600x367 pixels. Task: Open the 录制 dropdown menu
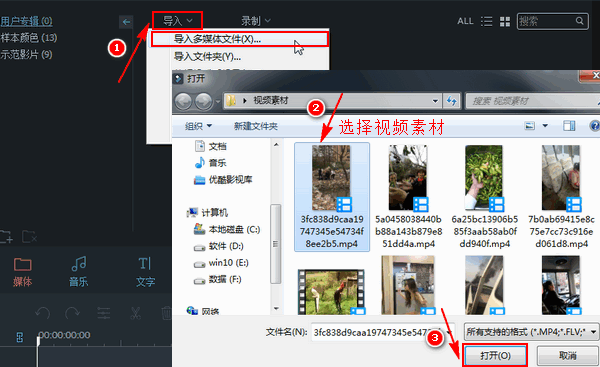pyautogui.click(x=256, y=21)
